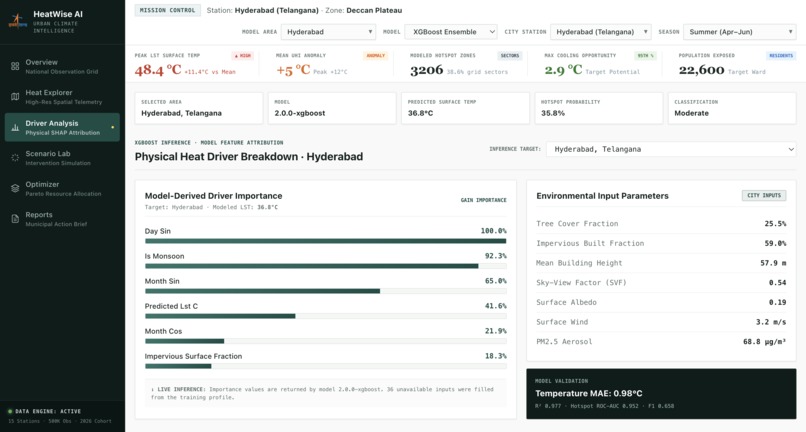Click the Physical Heat Driver Breakdown heading

tap(249, 157)
